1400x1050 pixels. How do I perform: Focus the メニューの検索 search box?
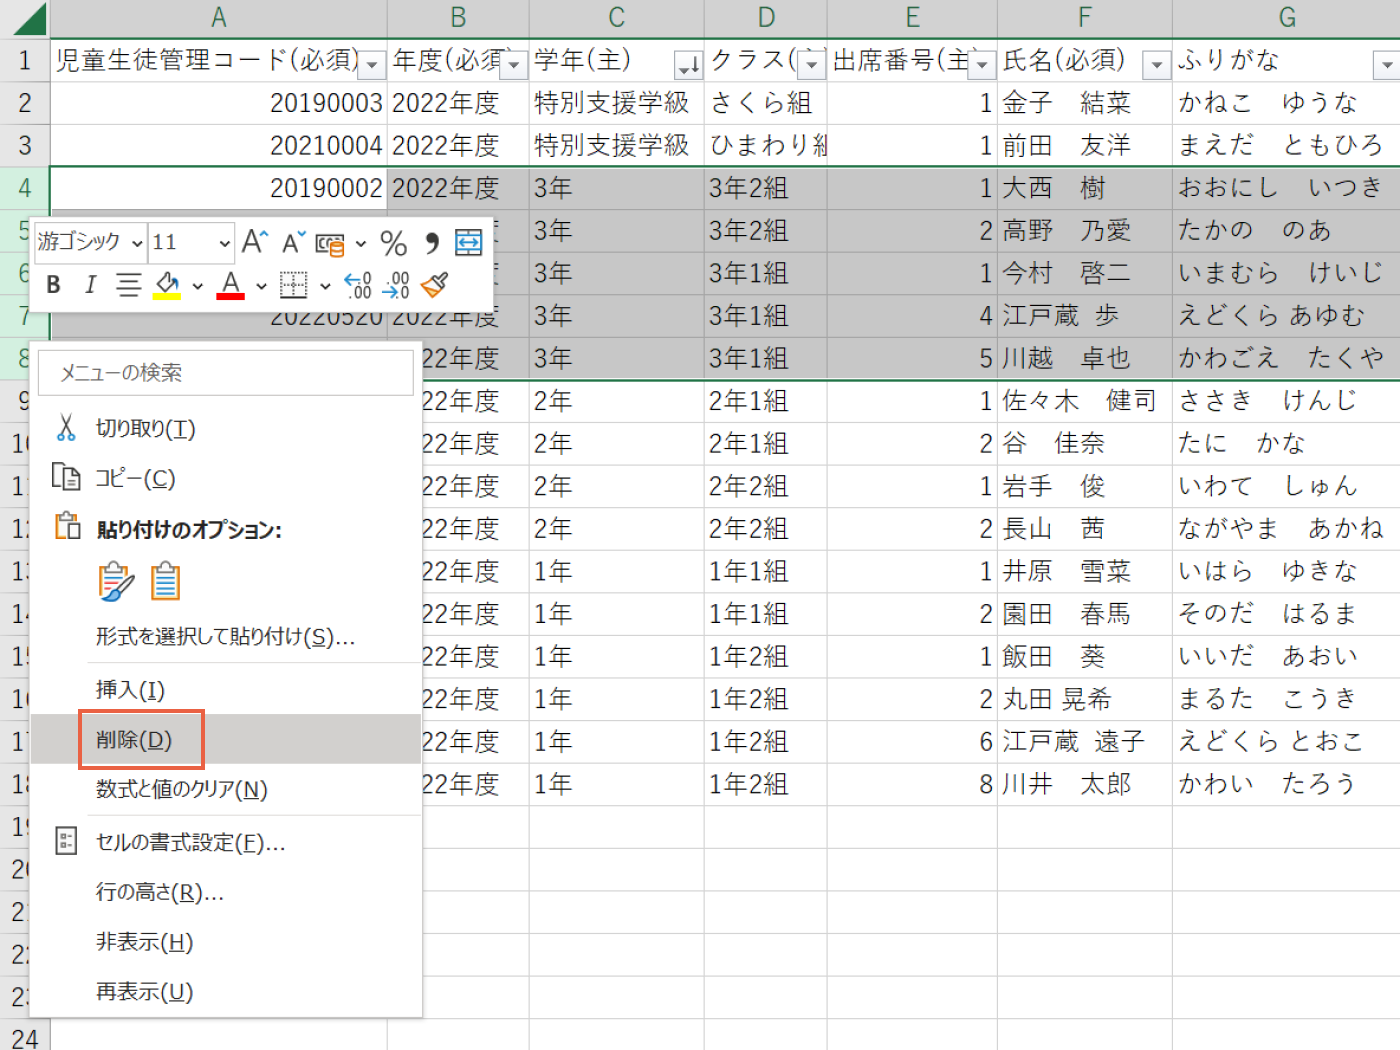226,372
